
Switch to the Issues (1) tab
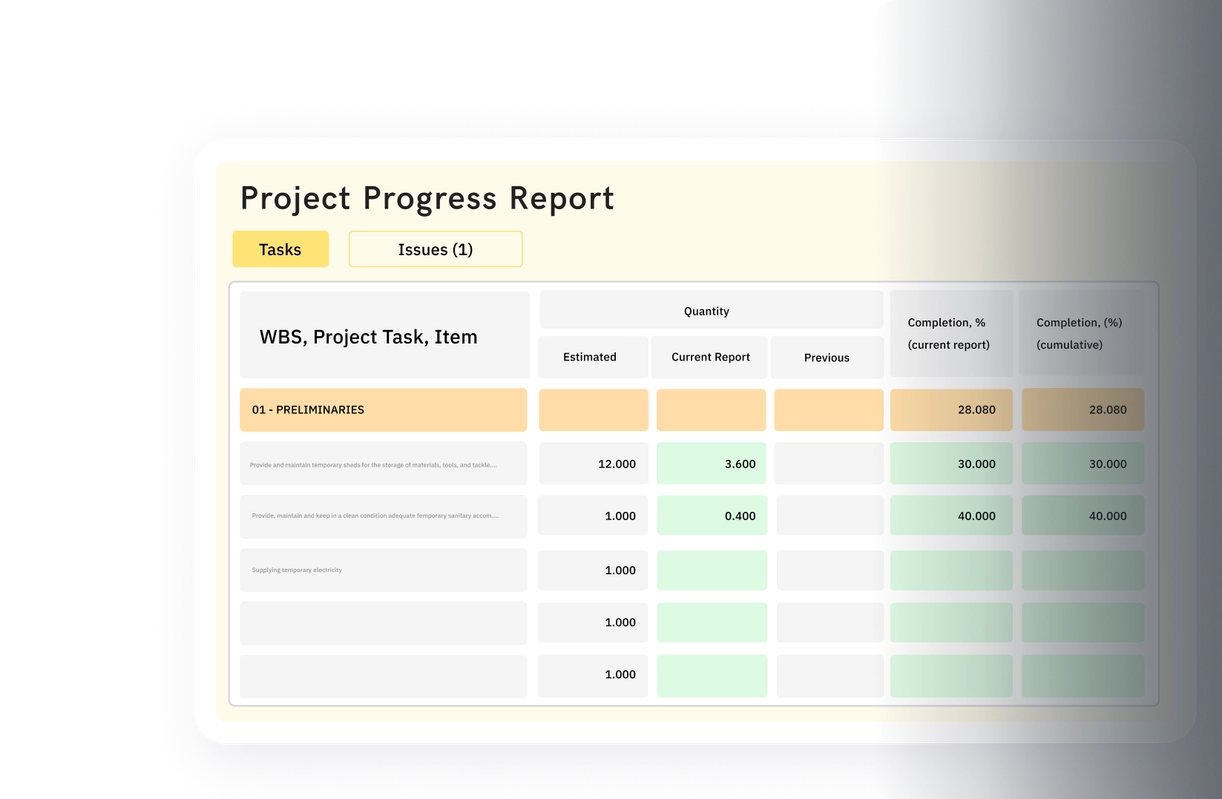[x=435, y=249]
